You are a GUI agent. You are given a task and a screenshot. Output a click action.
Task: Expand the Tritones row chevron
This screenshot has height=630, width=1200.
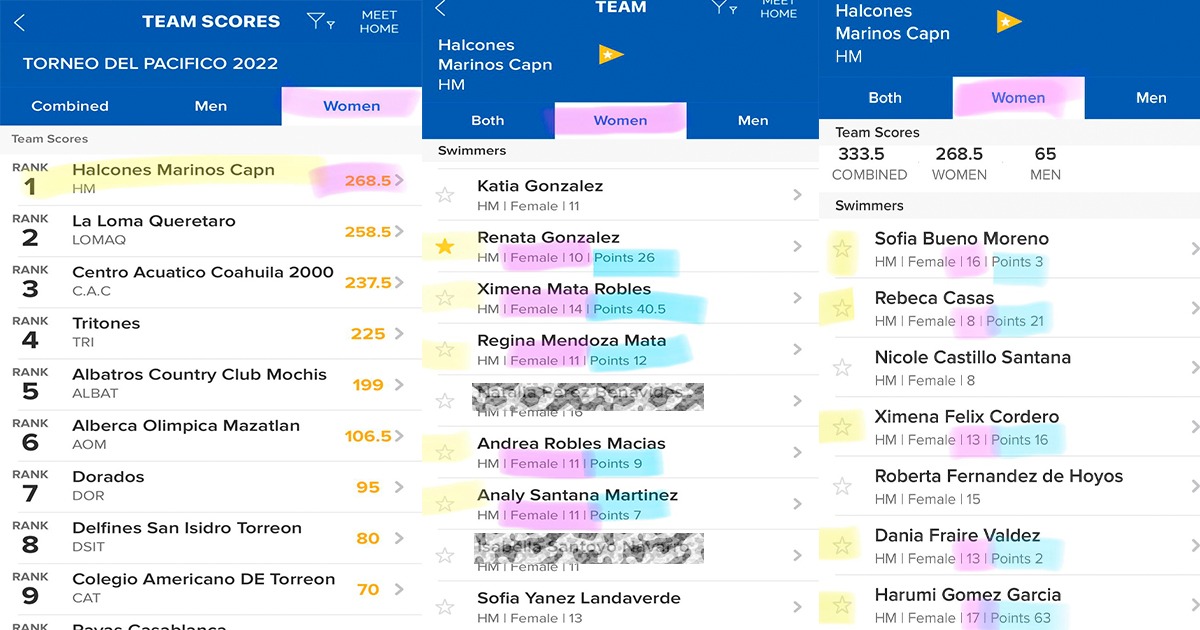400,334
